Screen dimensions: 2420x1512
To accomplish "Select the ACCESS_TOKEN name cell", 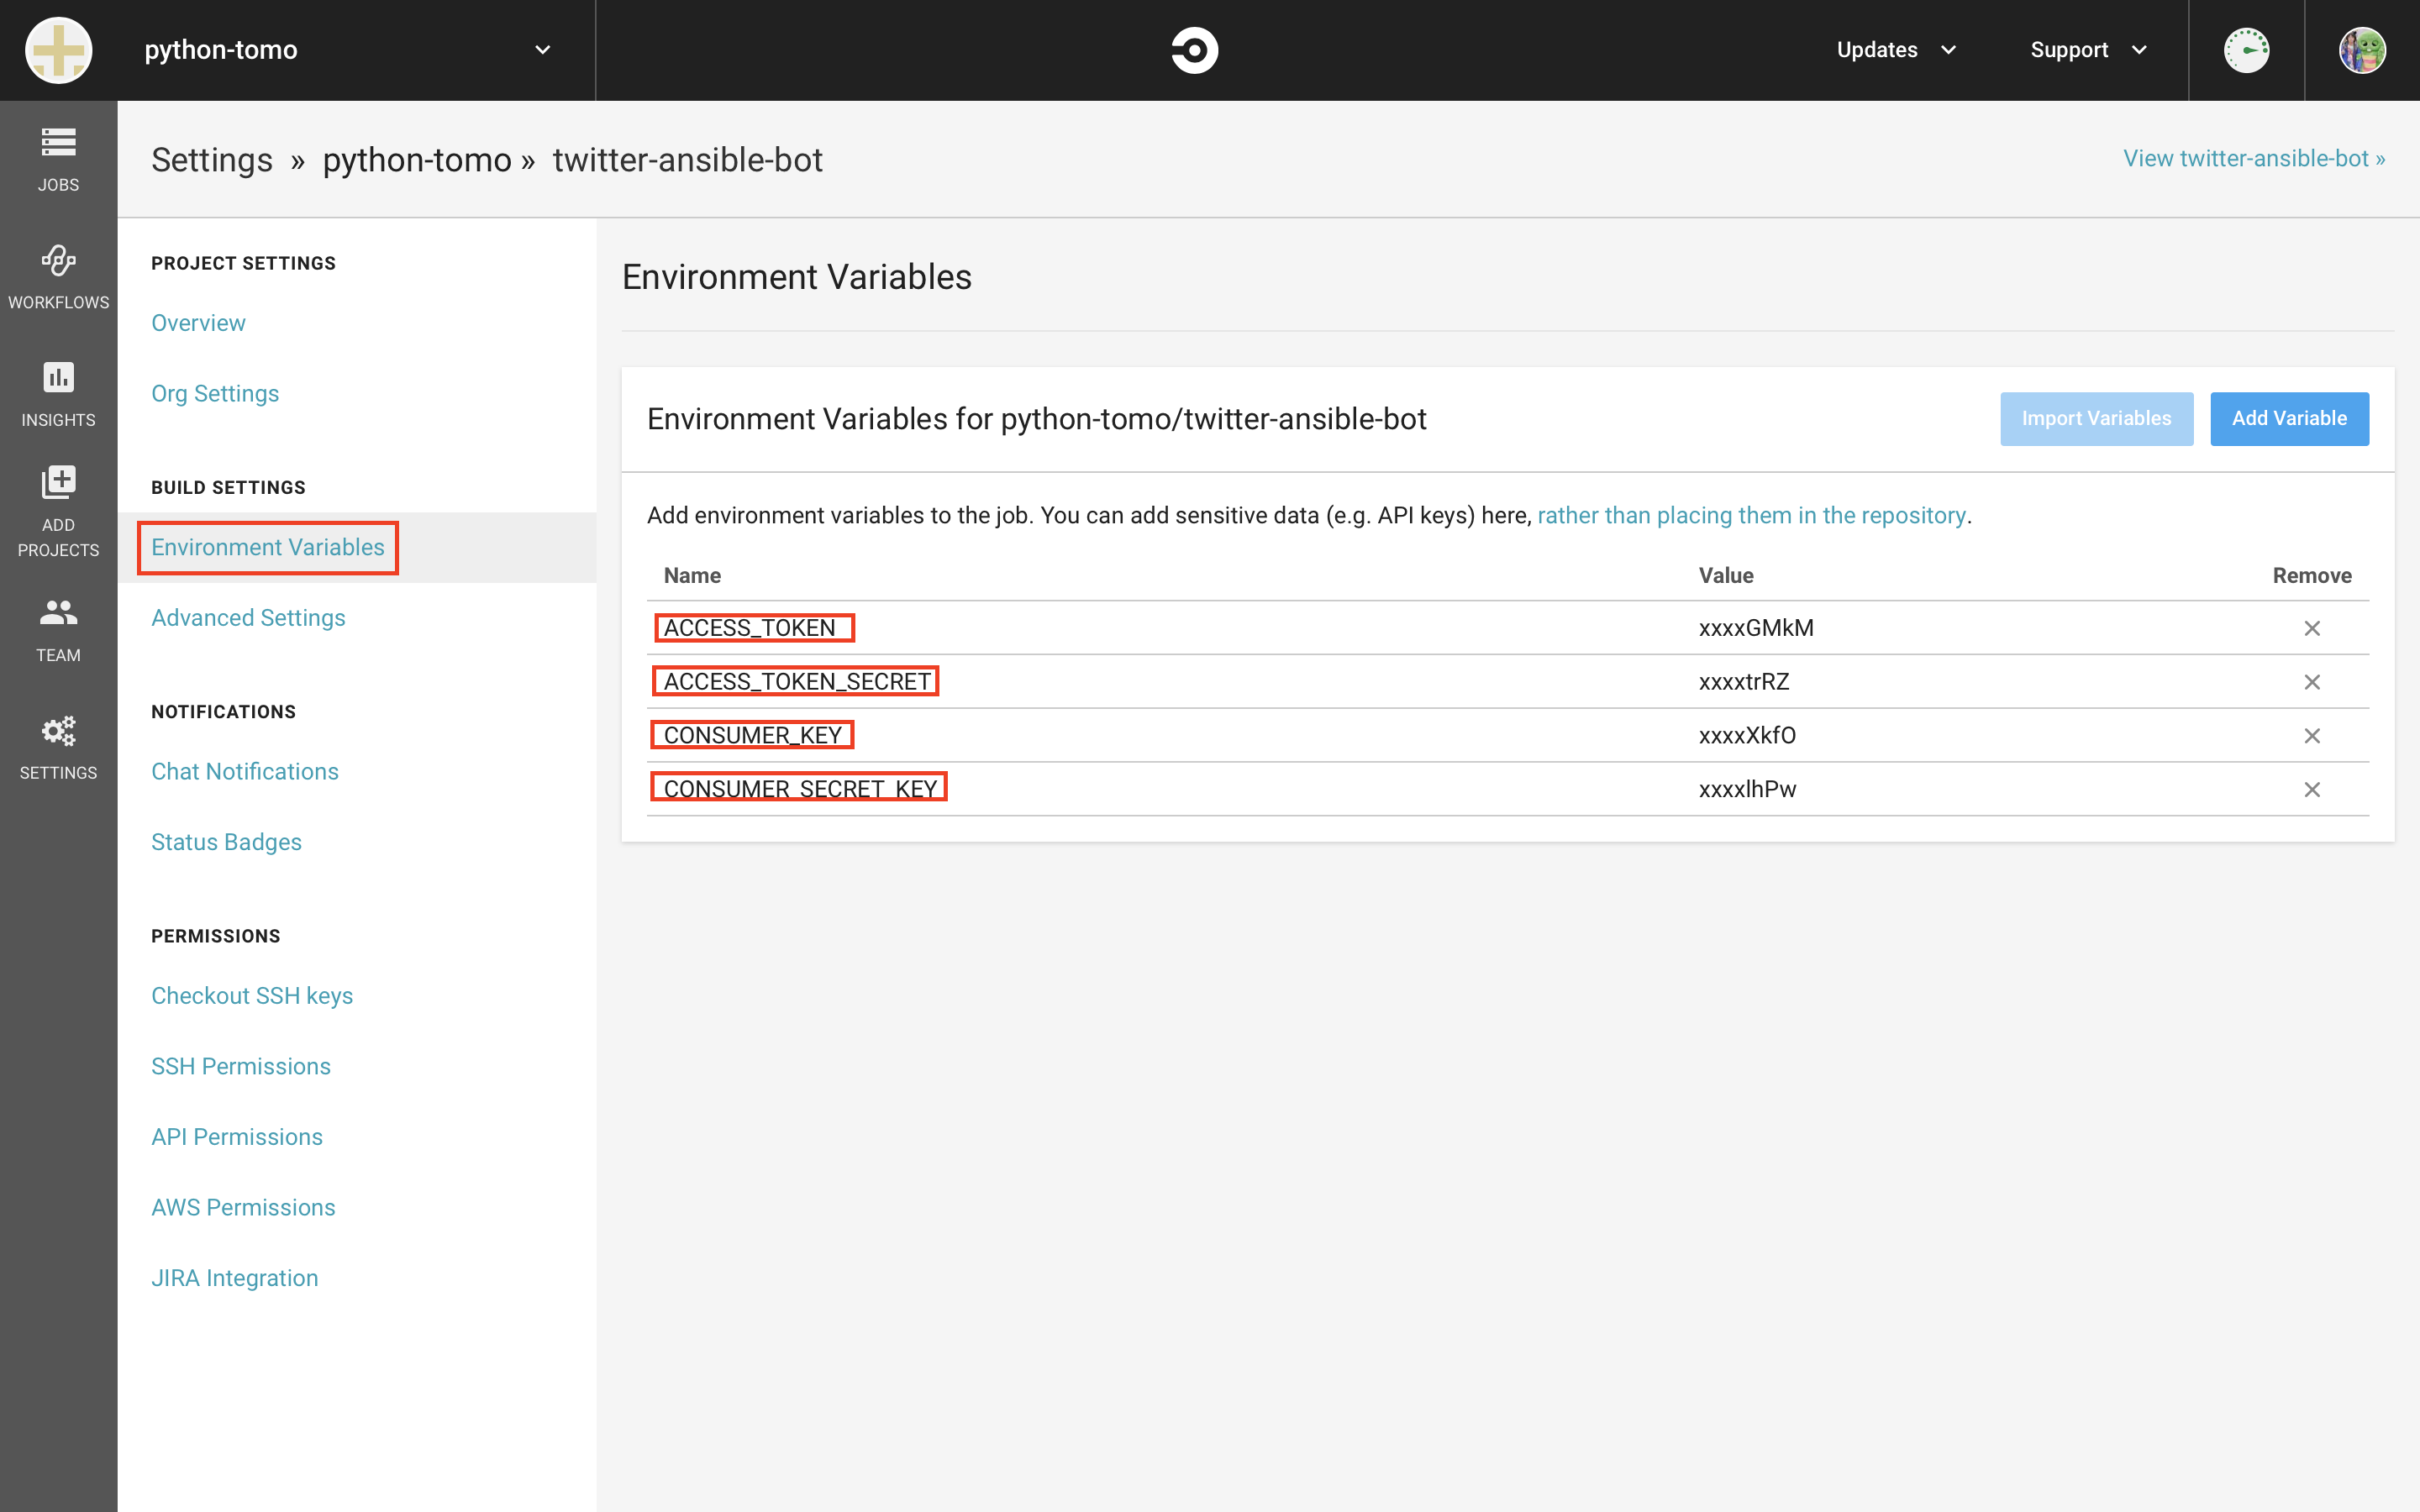I will 750,628.
